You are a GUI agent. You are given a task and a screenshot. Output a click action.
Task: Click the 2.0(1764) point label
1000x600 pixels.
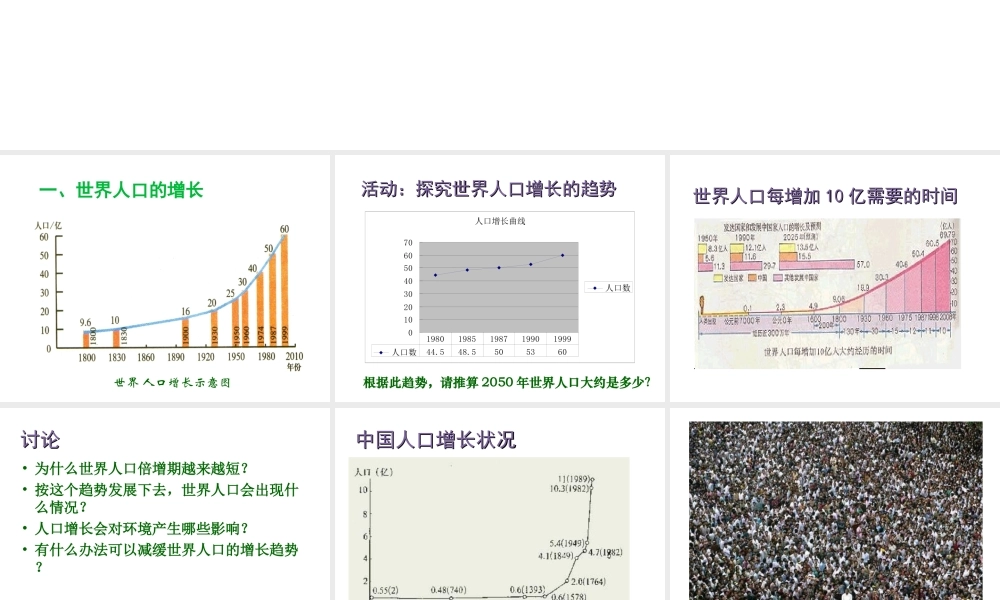click(x=588, y=582)
